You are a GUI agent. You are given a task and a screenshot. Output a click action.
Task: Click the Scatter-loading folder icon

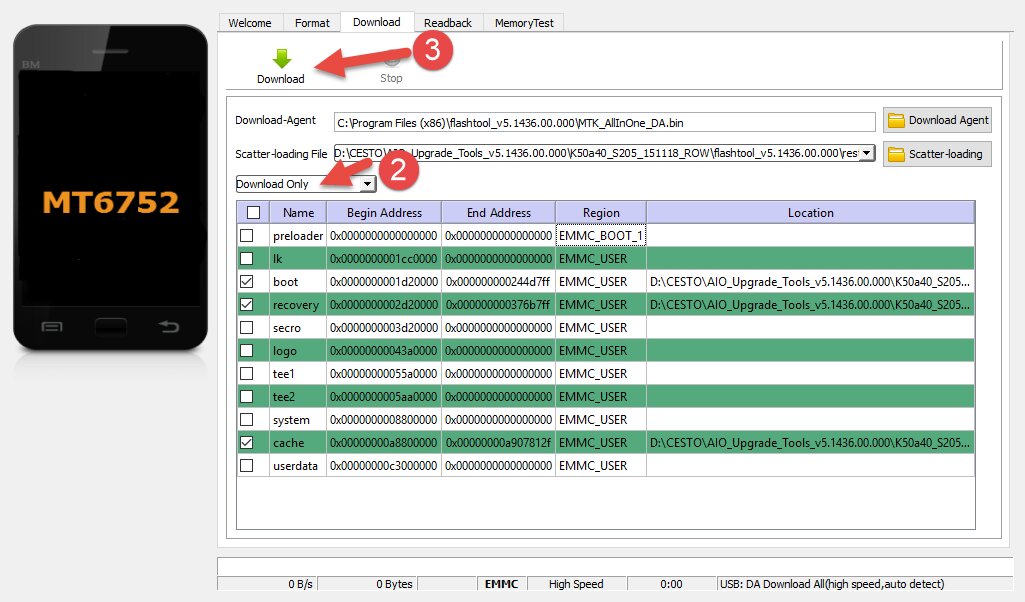pyautogui.click(x=896, y=155)
